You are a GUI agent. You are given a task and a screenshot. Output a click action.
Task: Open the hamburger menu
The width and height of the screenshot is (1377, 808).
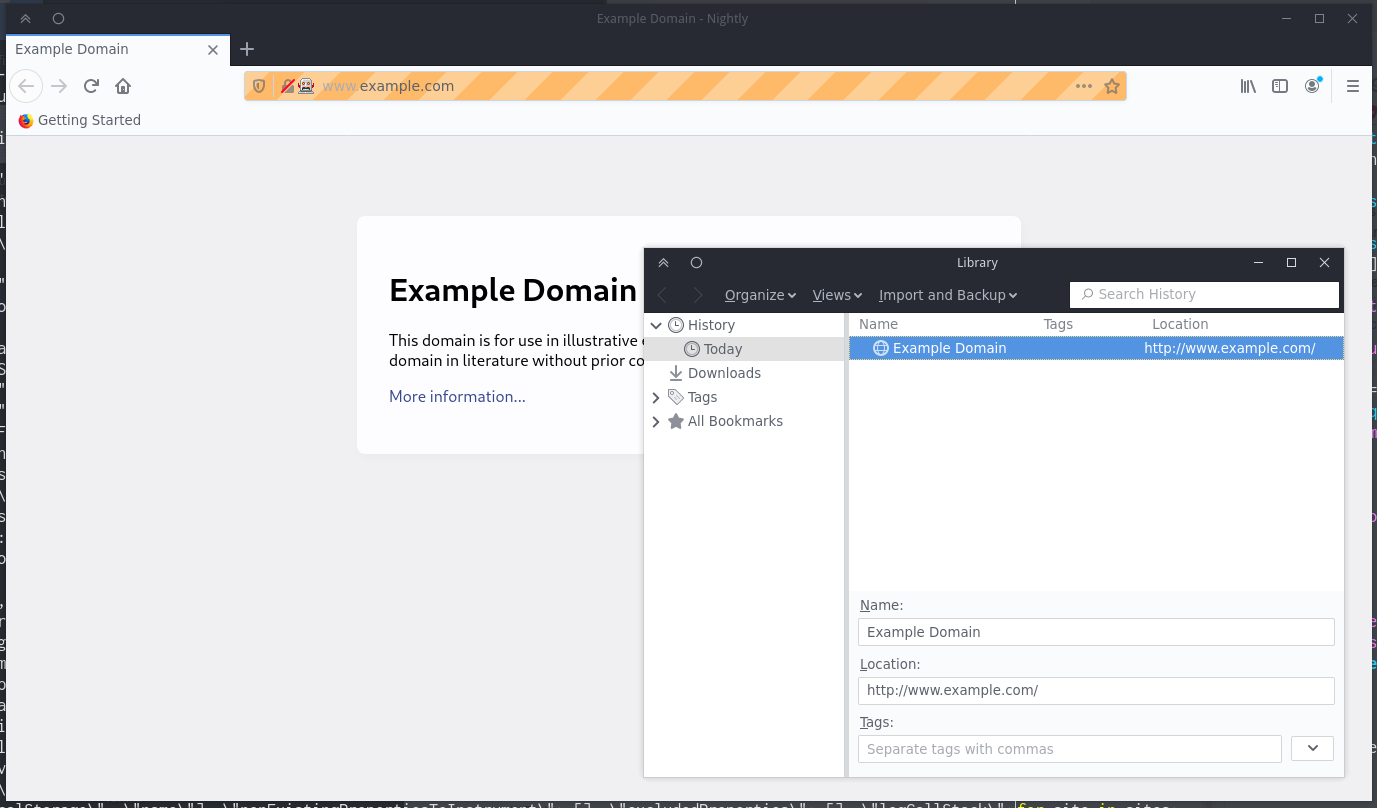[x=1352, y=86]
